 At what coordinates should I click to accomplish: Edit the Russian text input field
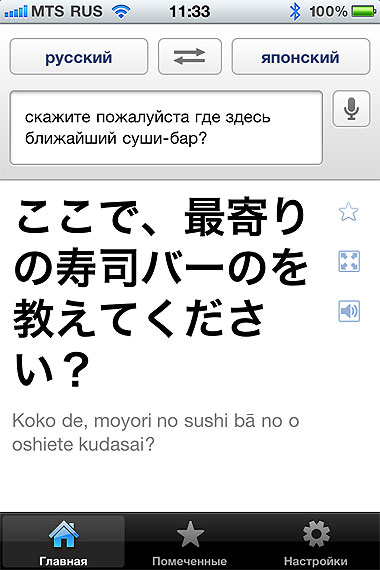(166, 128)
